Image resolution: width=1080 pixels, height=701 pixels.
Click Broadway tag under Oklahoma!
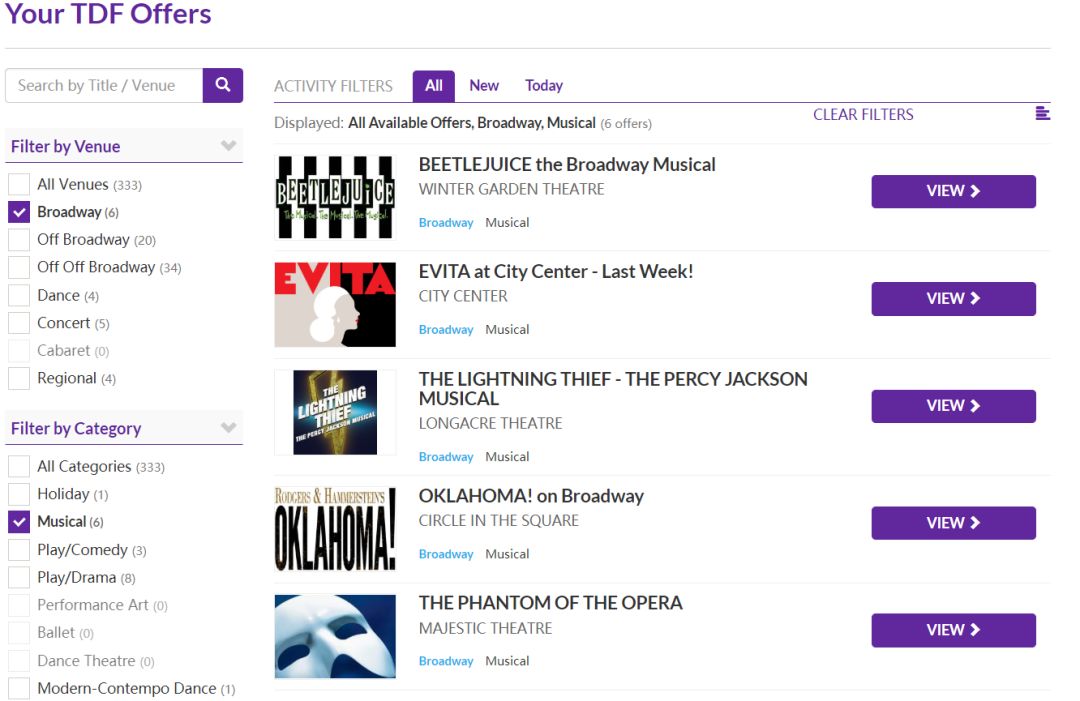(x=446, y=554)
